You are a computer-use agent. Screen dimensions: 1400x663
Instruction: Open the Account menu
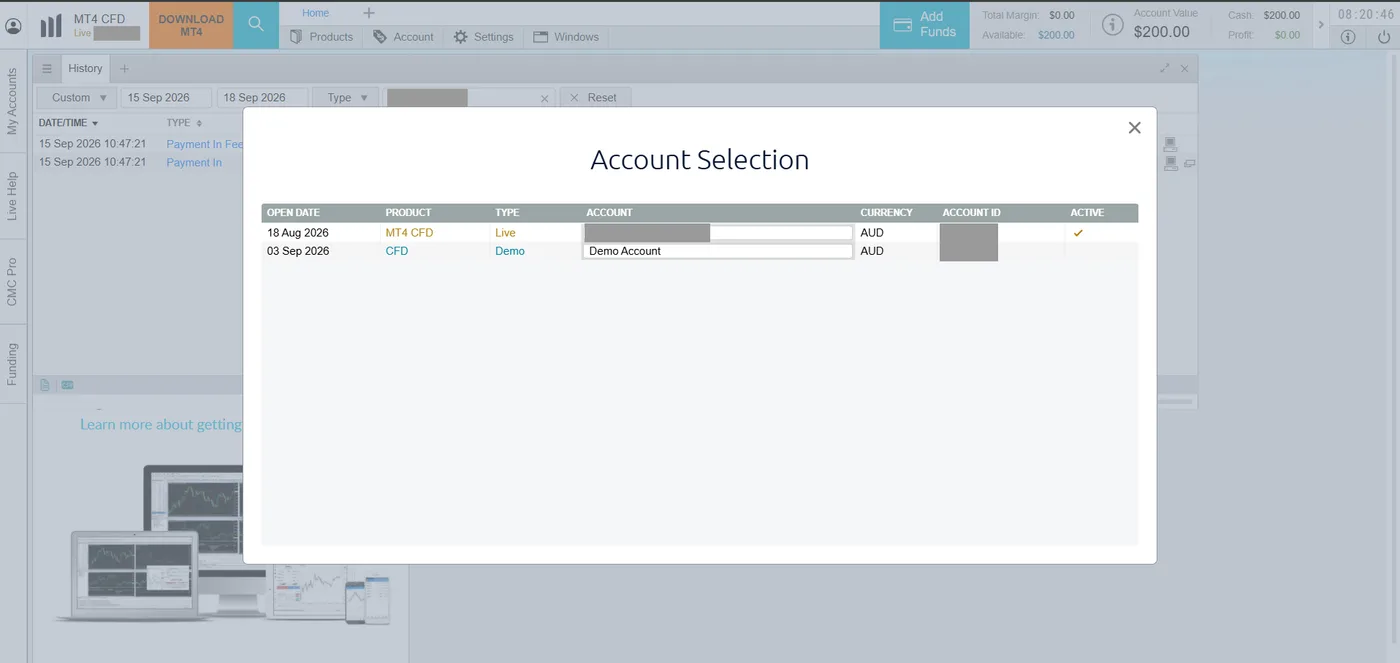403,37
